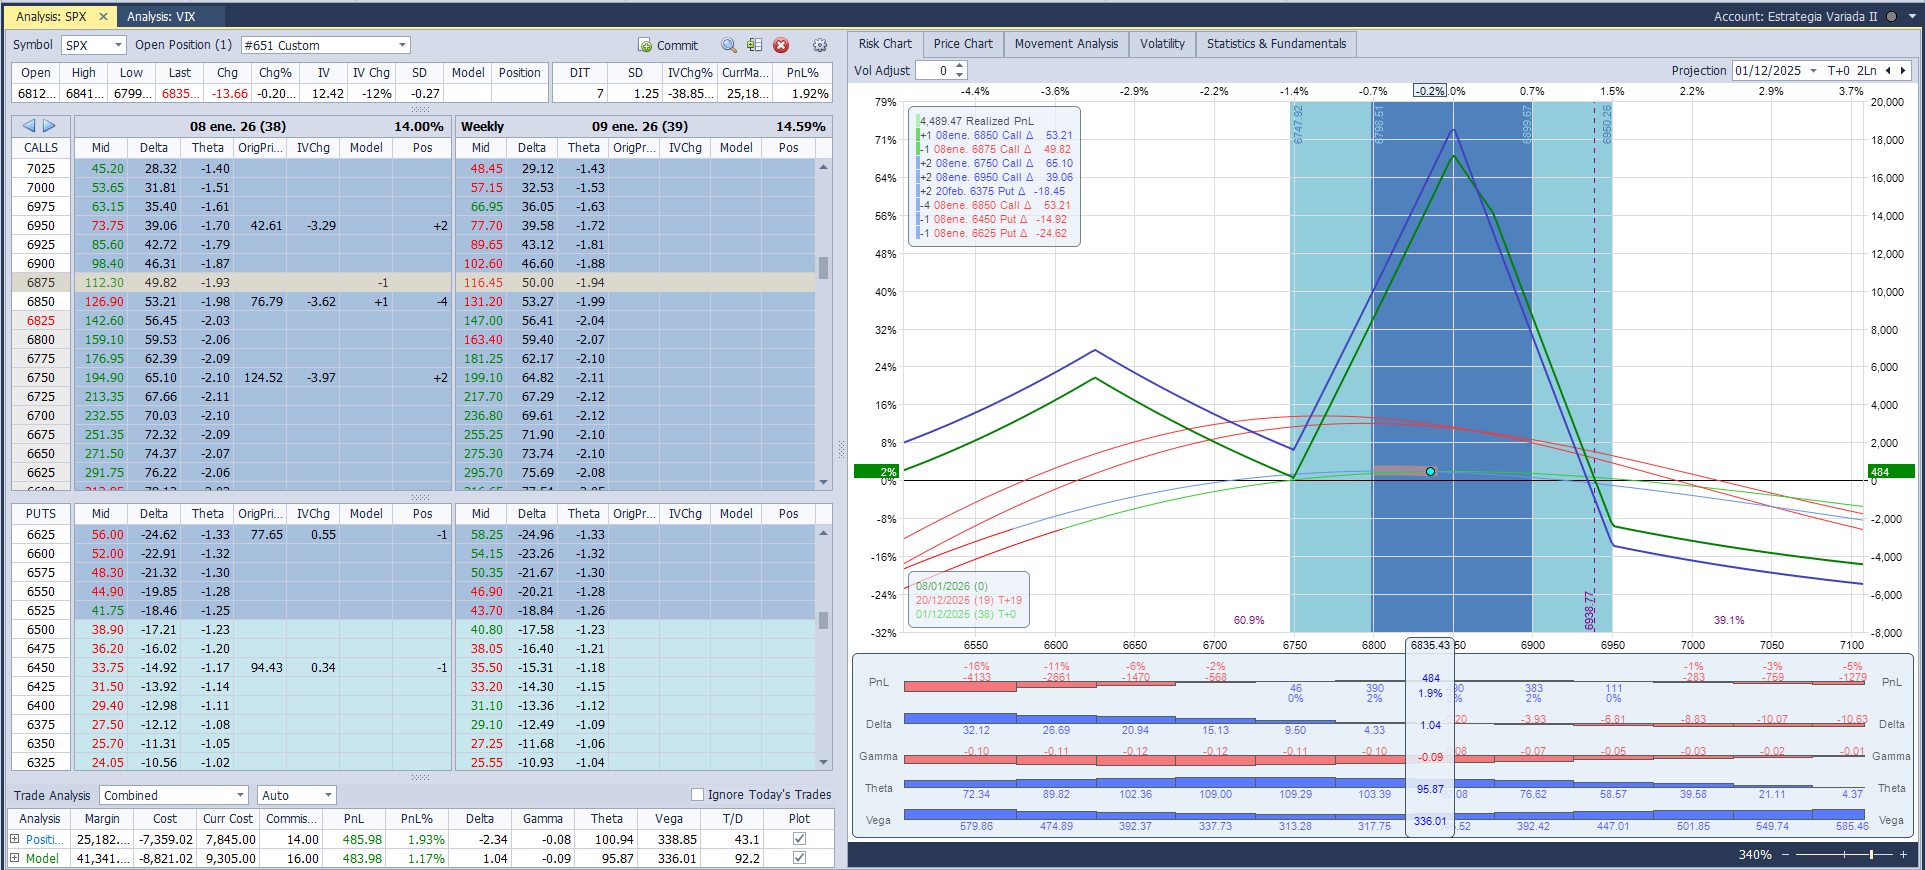
Task: Click the magnifier search icon next to Commit
Action: coord(729,45)
